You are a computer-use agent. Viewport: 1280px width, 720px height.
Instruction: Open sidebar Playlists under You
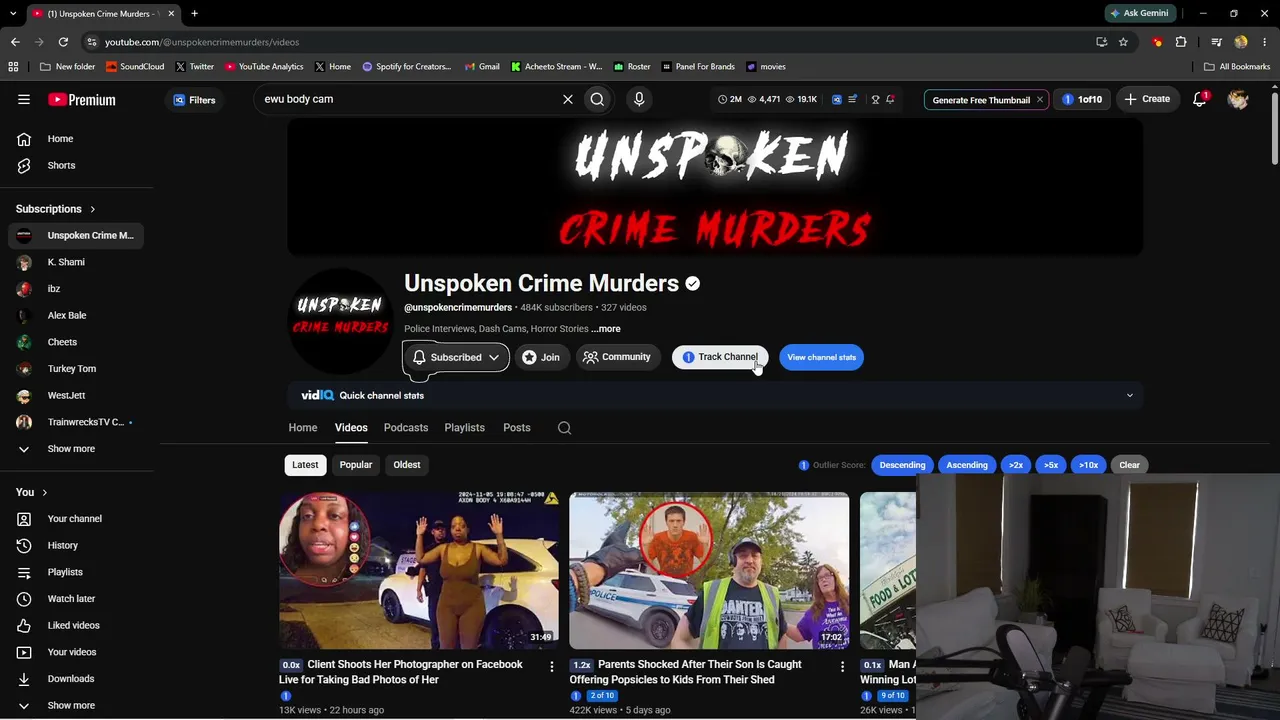pos(75,572)
